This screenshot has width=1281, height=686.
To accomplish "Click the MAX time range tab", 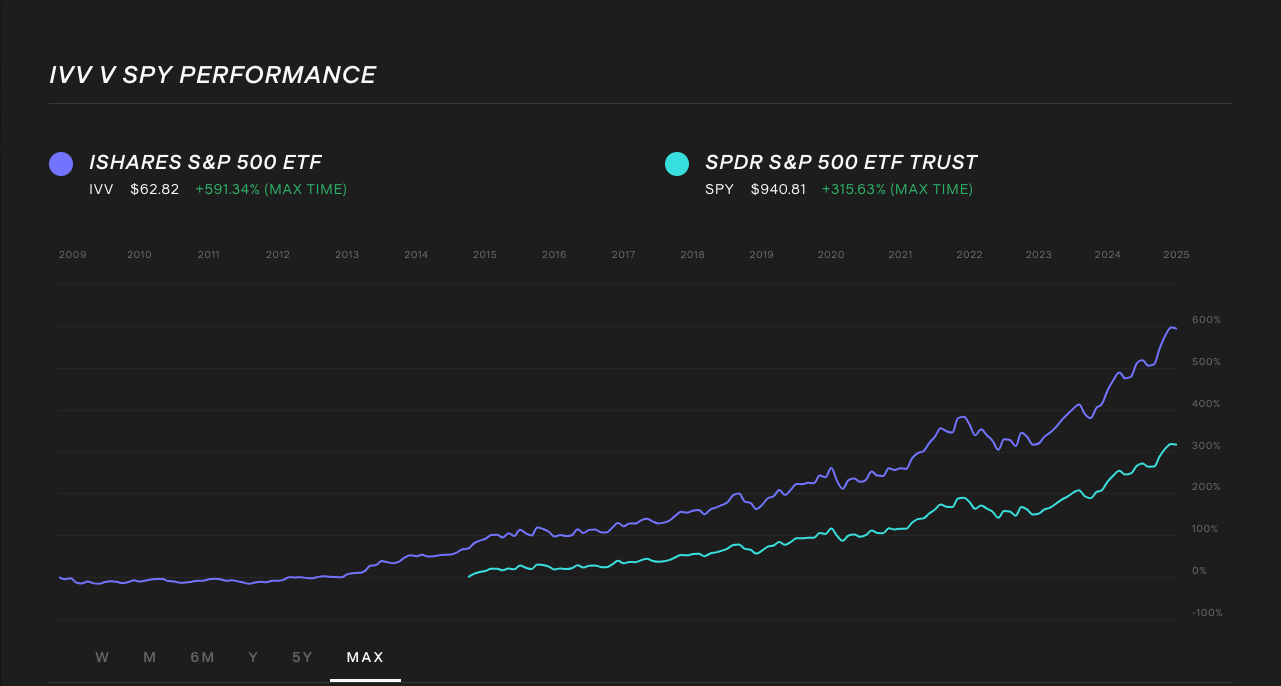I will point(365,657).
